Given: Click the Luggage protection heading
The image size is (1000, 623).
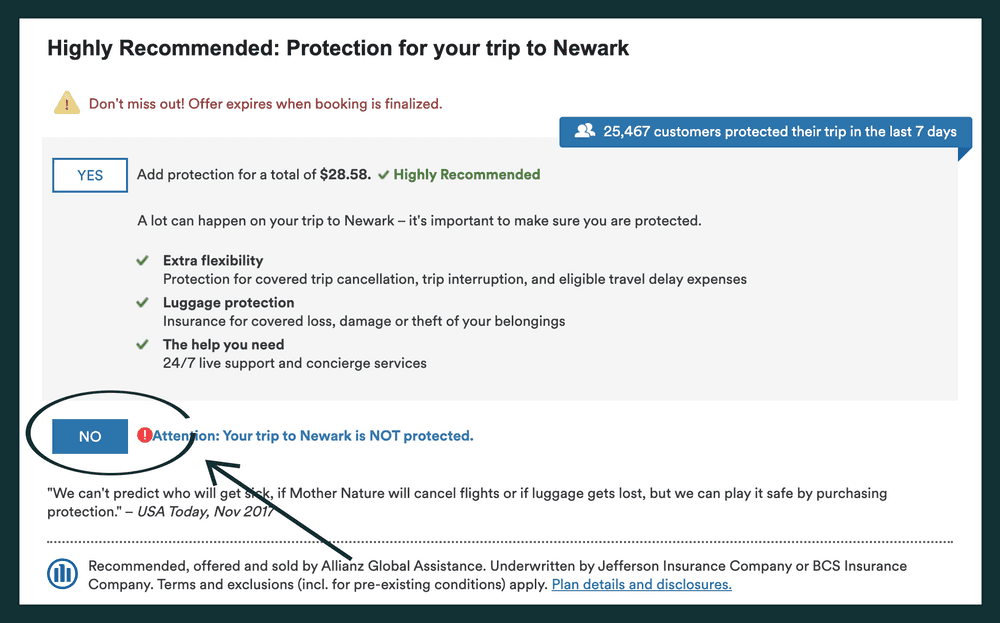Looking at the screenshot, I should pyautogui.click(x=229, y=303).
